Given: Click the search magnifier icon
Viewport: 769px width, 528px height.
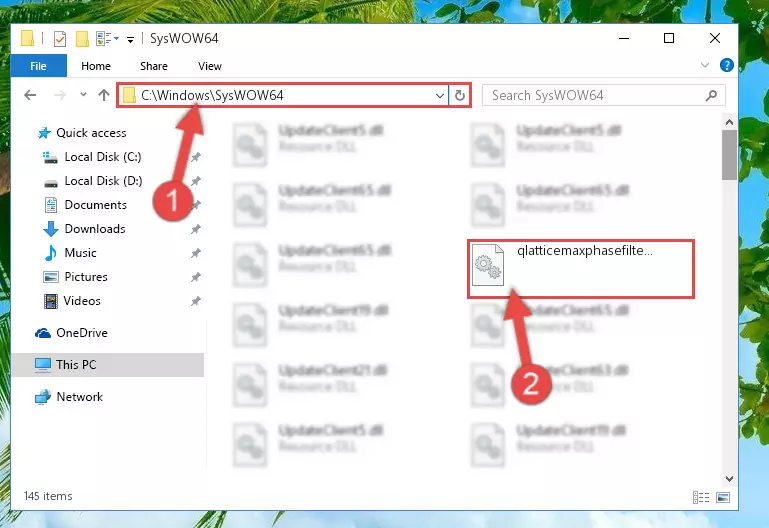Looking at the screenshot, I should (x=711, y=95).
